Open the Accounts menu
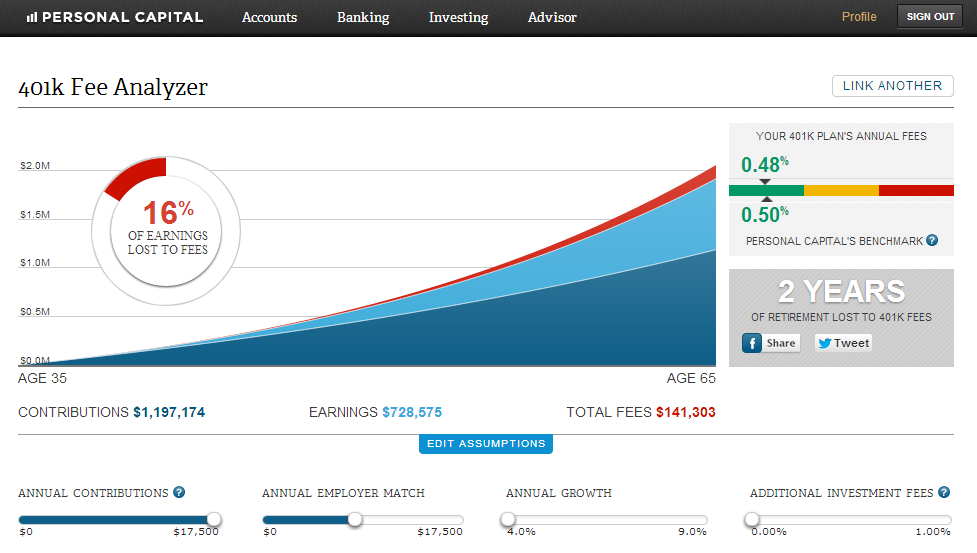 tap(269, 17)
